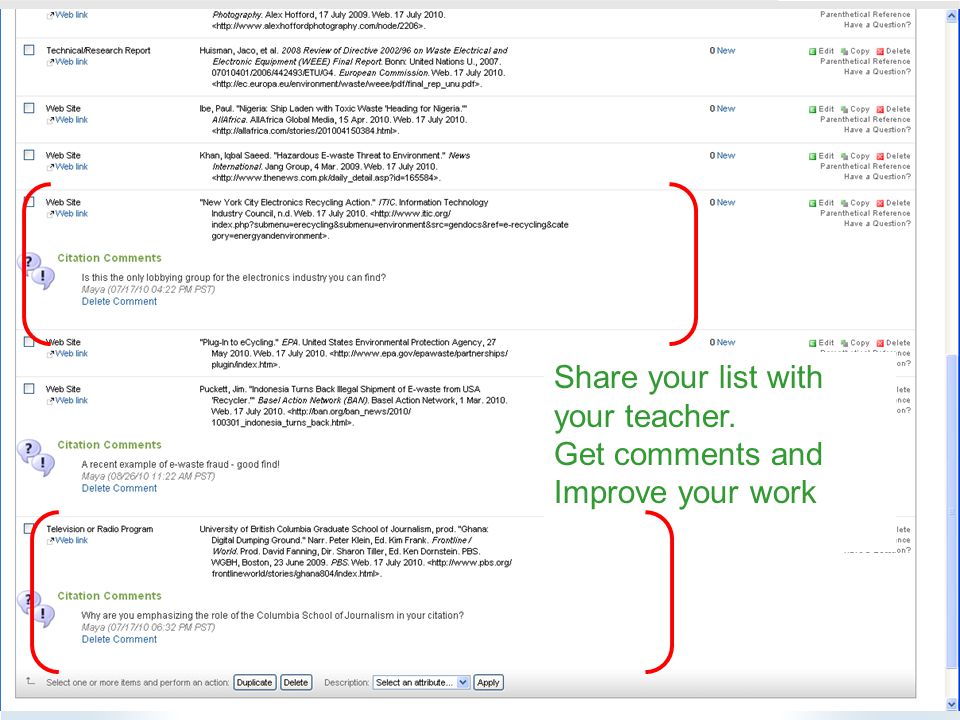Click Have a Question? for Huisman report
The image size is (960, 720).
click(x=877, y=72)
